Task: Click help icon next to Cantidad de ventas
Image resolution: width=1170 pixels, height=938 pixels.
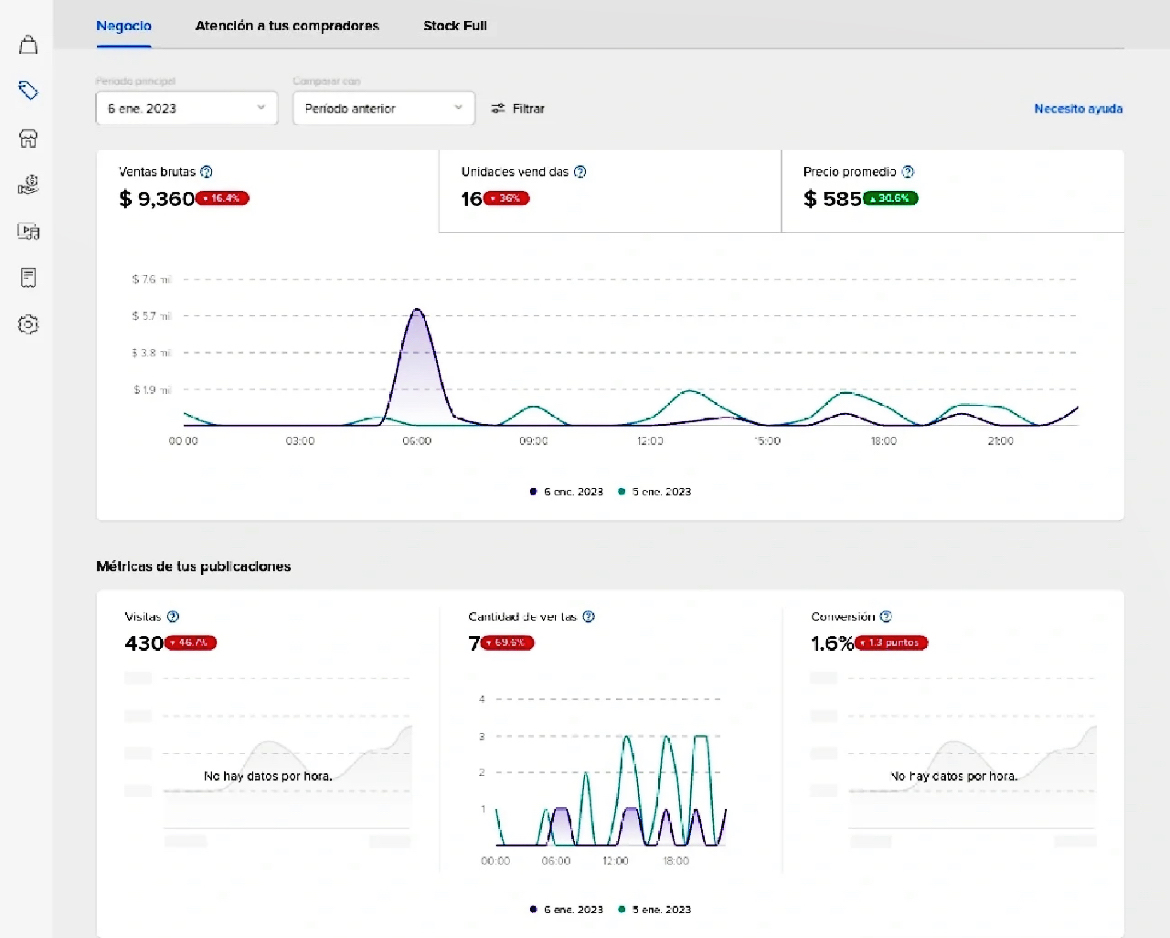Action: click(x=589, y=616)
